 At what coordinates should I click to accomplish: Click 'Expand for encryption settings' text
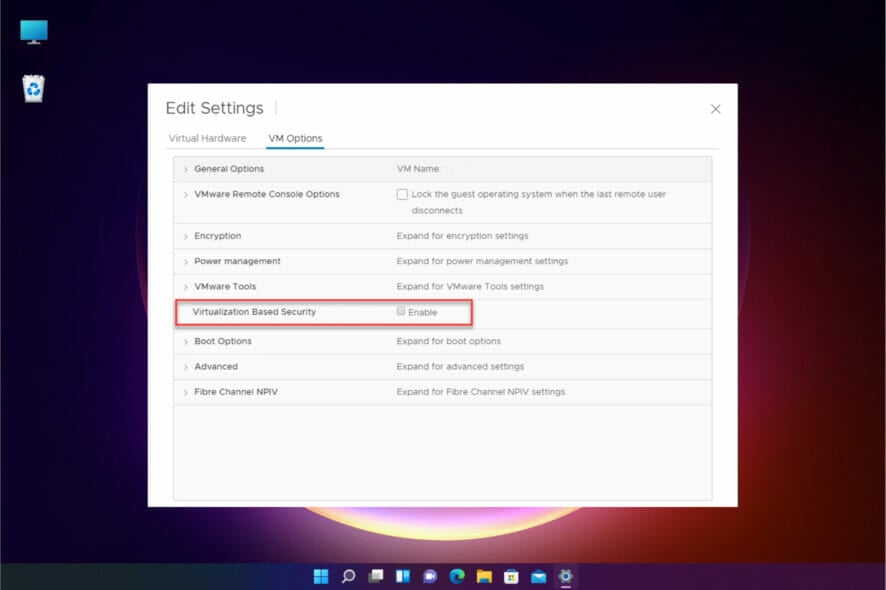[x=462, y=236]
